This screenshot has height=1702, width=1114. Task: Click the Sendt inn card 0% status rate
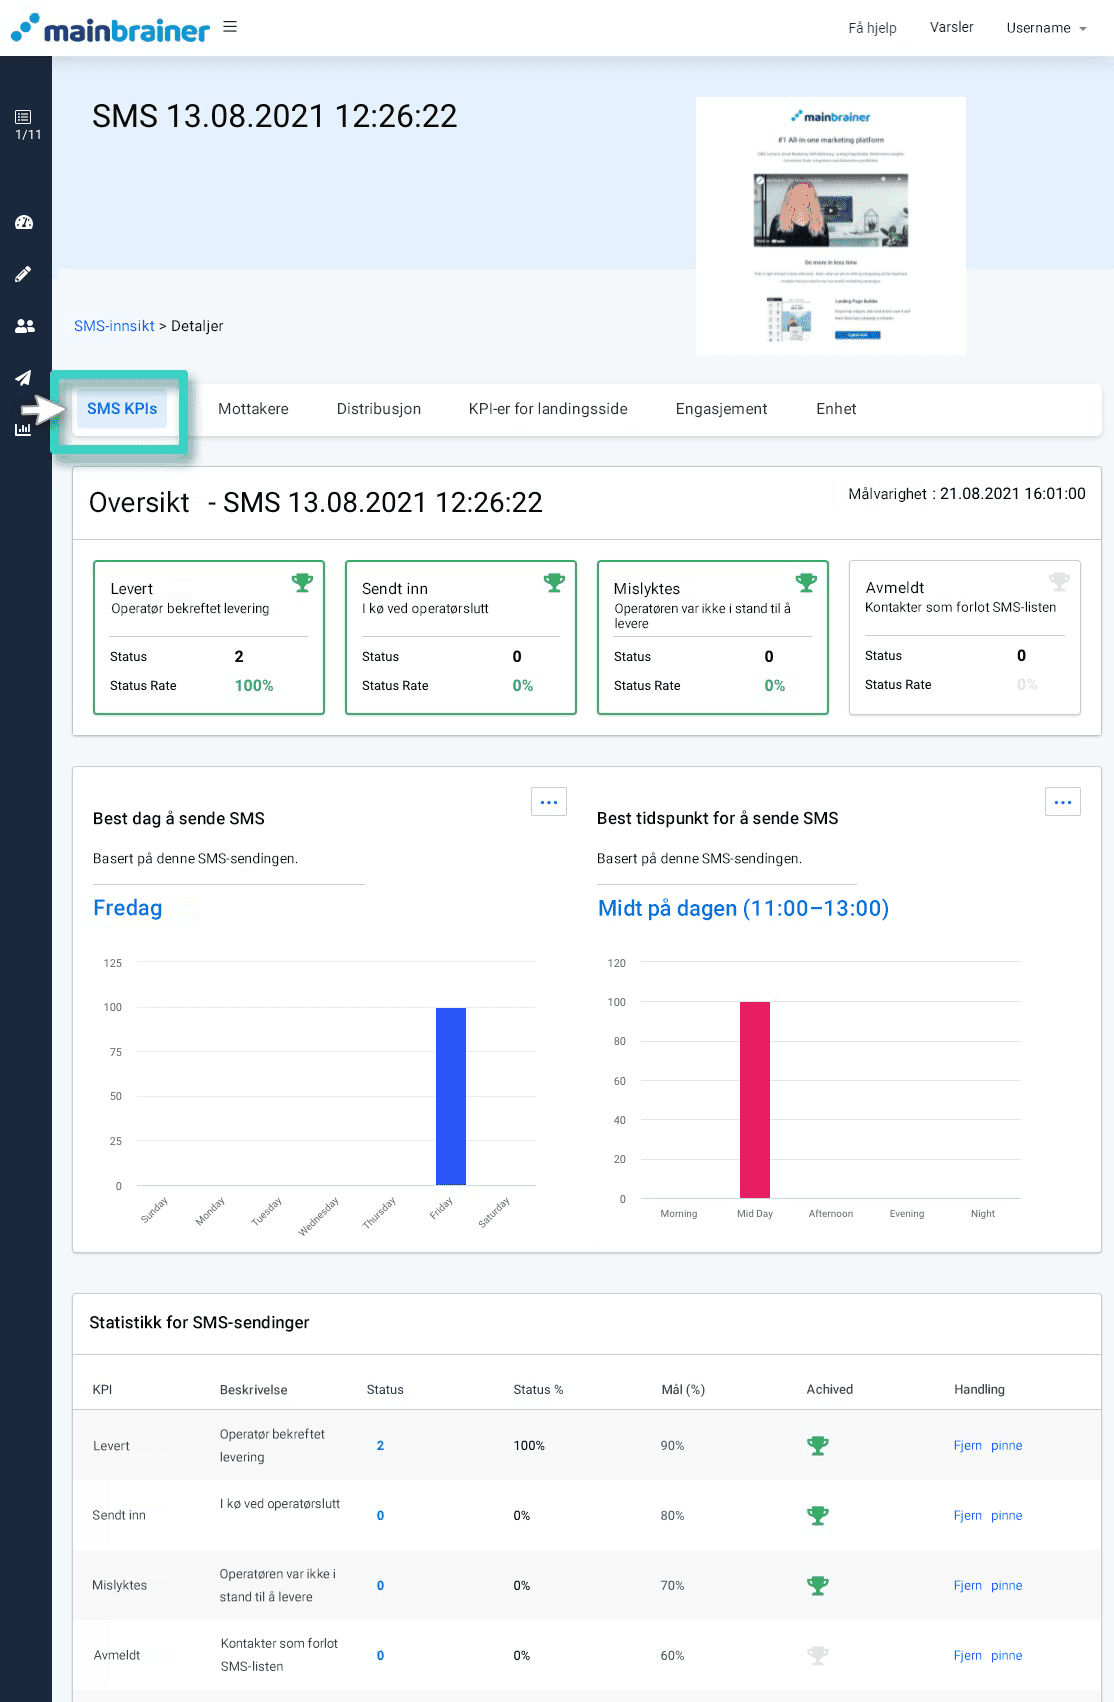[523, 686]
